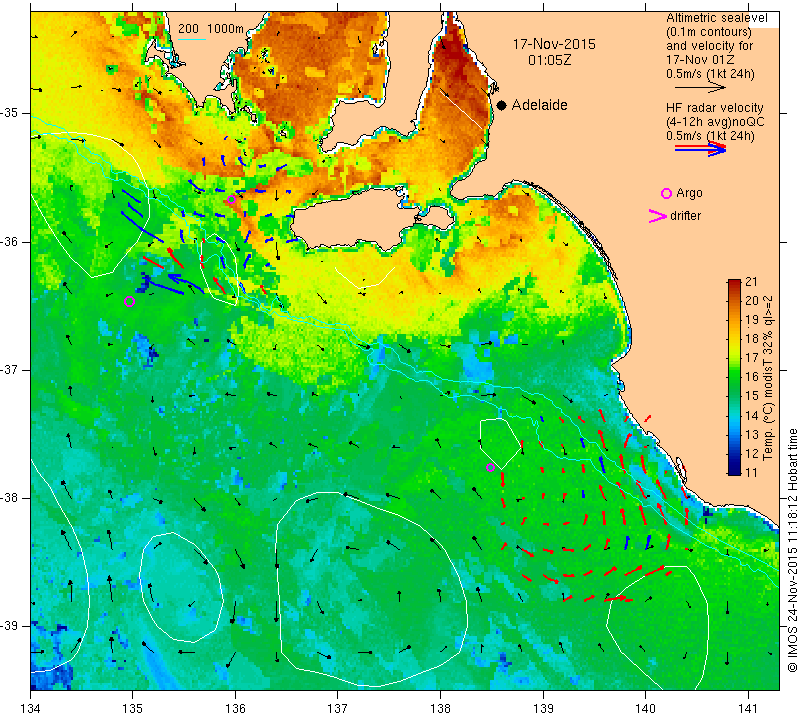The width and height of the screenshot is (800, 720).
Task: Click the 'HF radar velocity' legend title
Action: click(714, 108)
